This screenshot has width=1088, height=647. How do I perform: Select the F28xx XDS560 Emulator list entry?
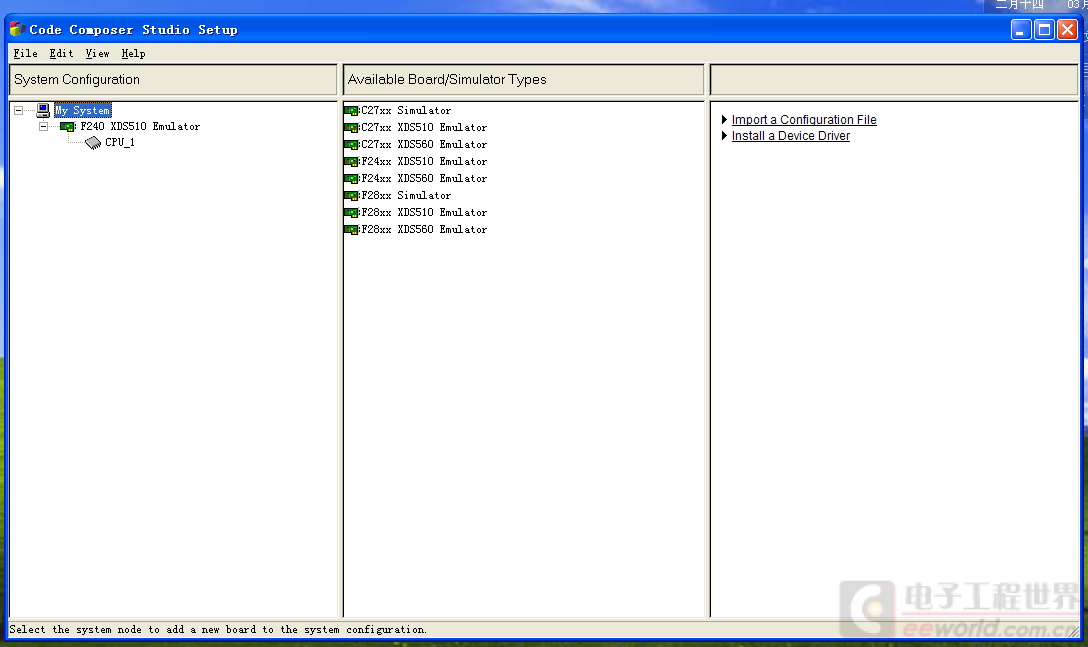point(424,230)
